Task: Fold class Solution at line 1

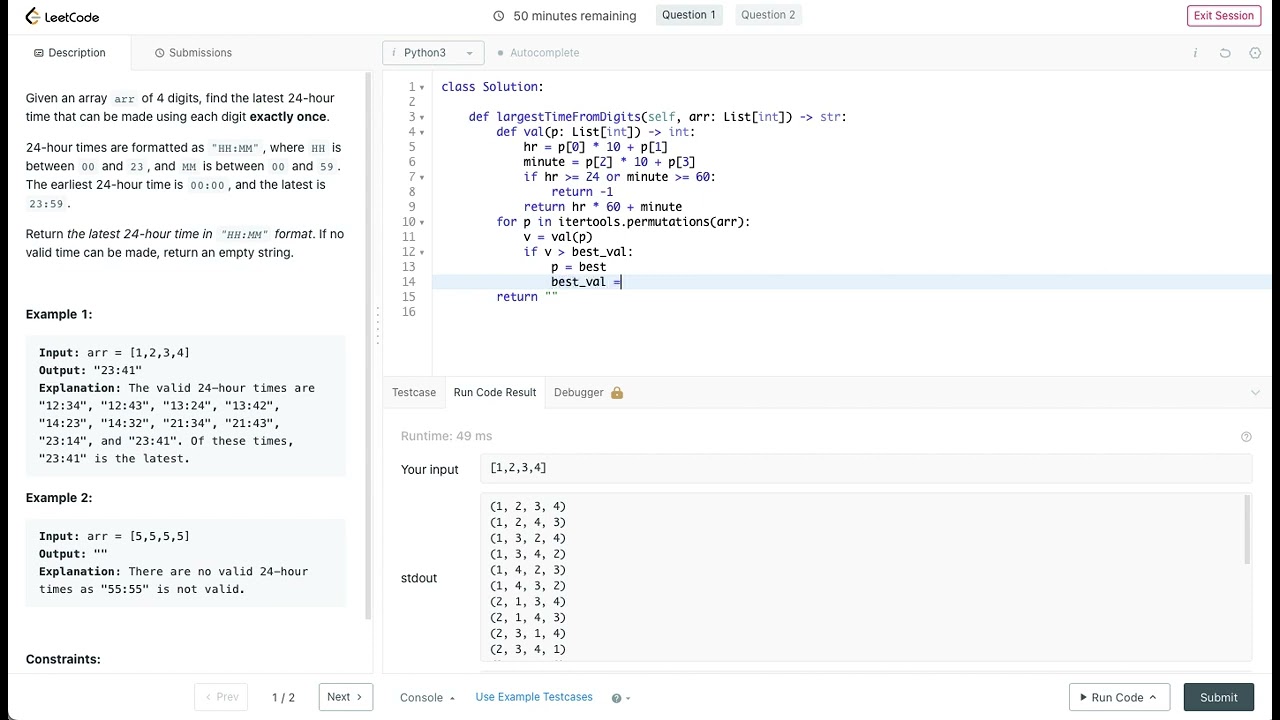Action: click(x=422, y=88)
